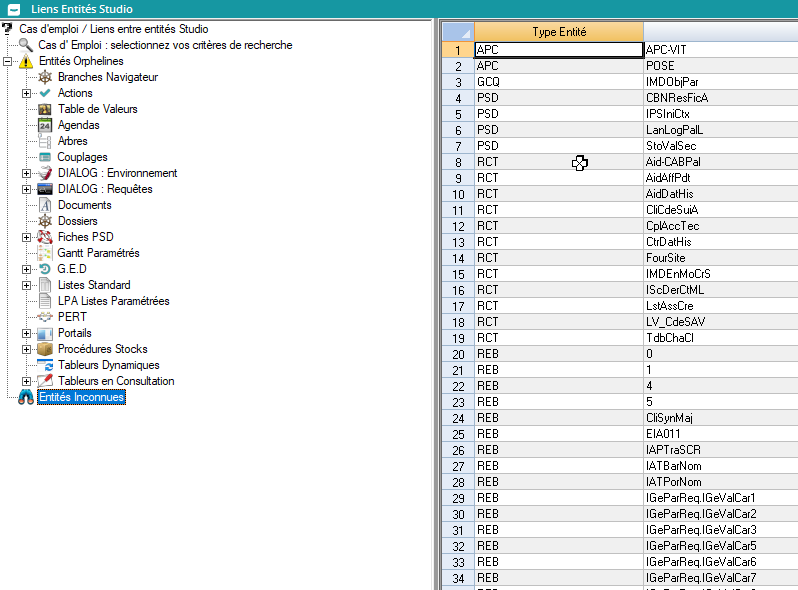Image resolution: width=798 pixels, height=590 pixels.
Task: Click the Procédures Stocks box icon
Action: click(x=44, y=349)
